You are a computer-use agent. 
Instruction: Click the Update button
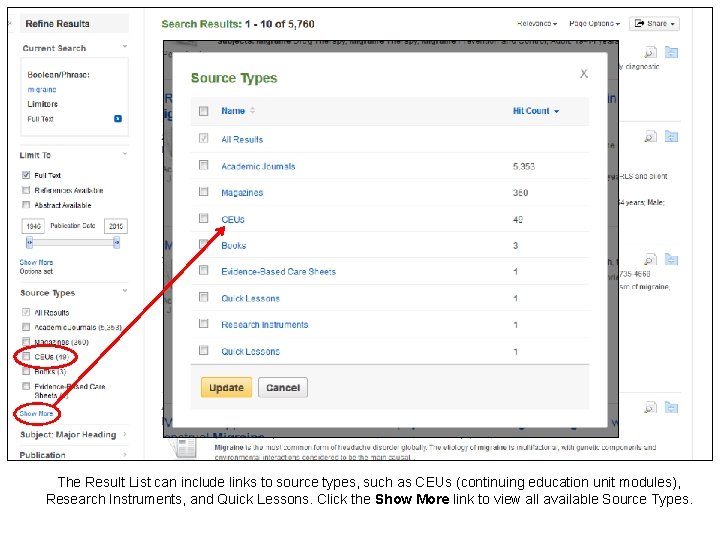226,388
